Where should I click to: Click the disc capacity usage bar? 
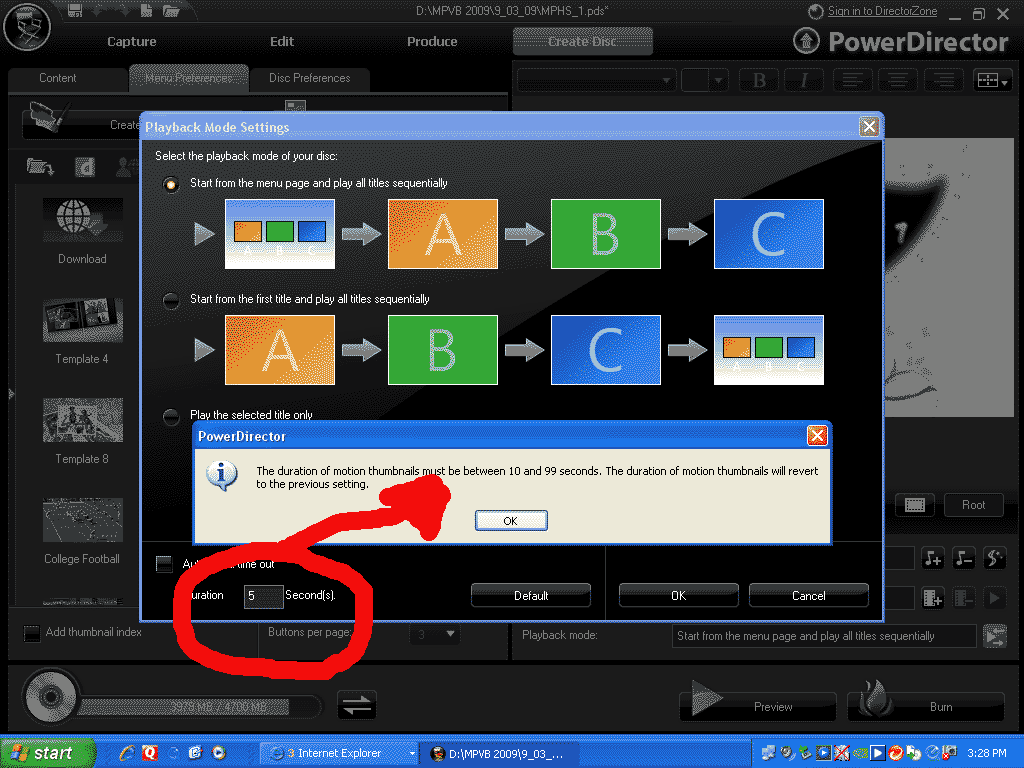pos(201,707)
